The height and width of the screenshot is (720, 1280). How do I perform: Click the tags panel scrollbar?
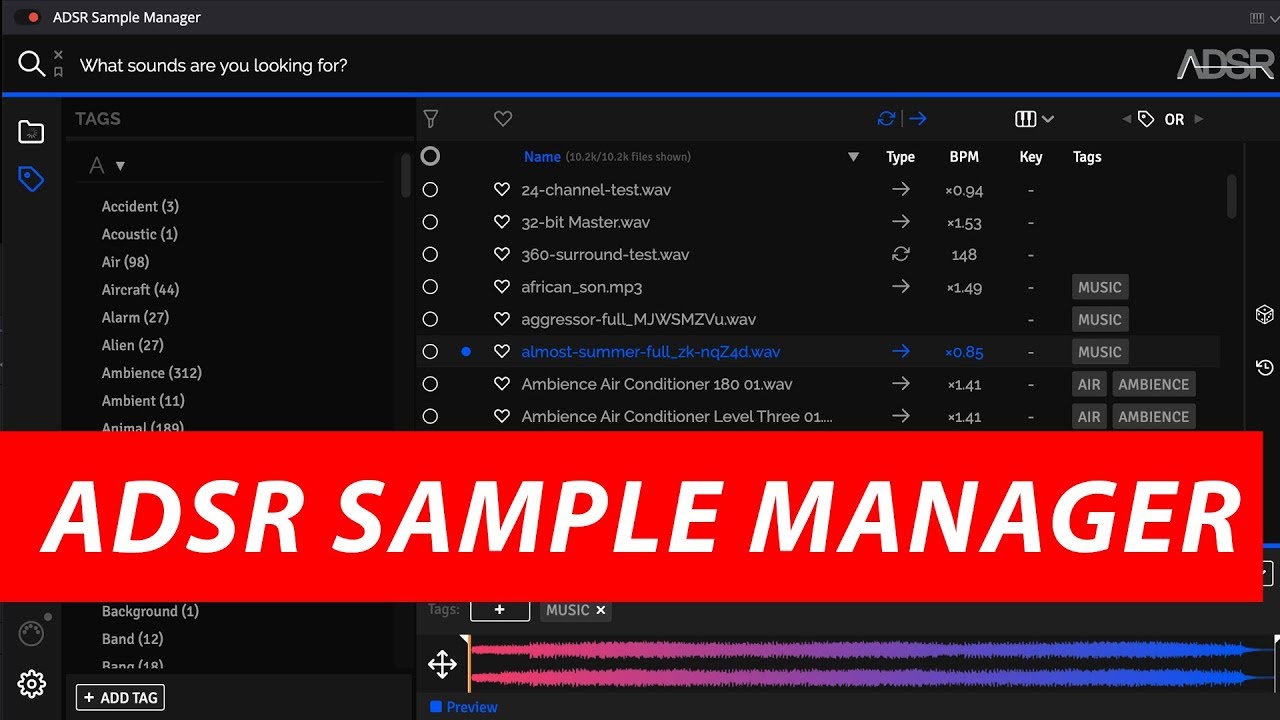point(405,175)
